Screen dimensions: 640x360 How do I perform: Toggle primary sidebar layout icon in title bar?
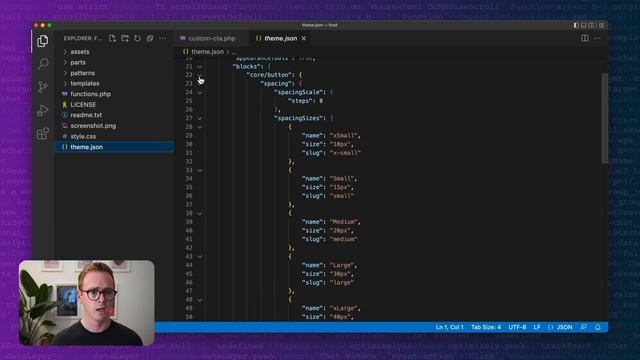[x=576, y=25]
